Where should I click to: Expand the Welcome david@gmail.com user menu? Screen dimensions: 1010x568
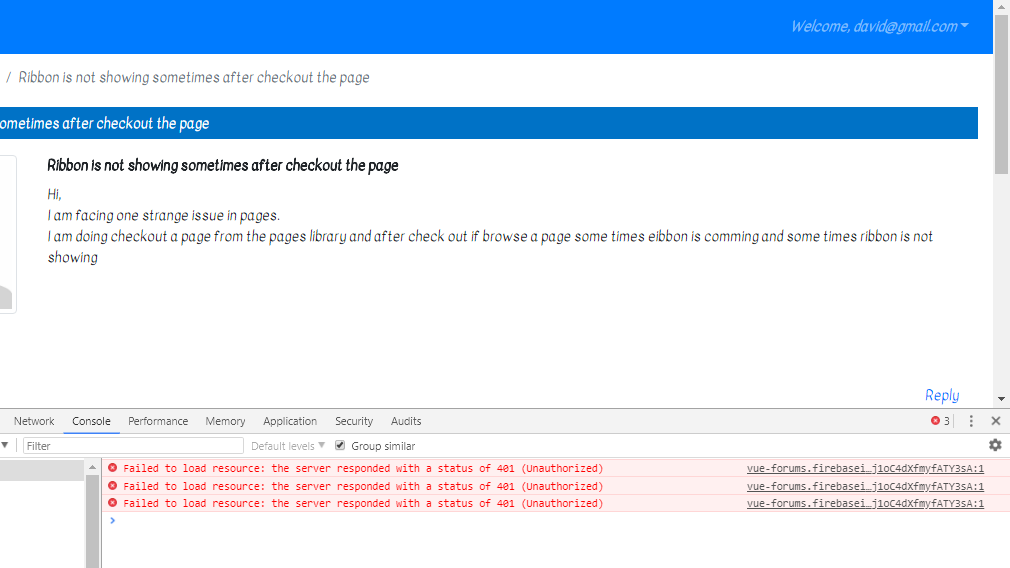click(x=878, y=27)
